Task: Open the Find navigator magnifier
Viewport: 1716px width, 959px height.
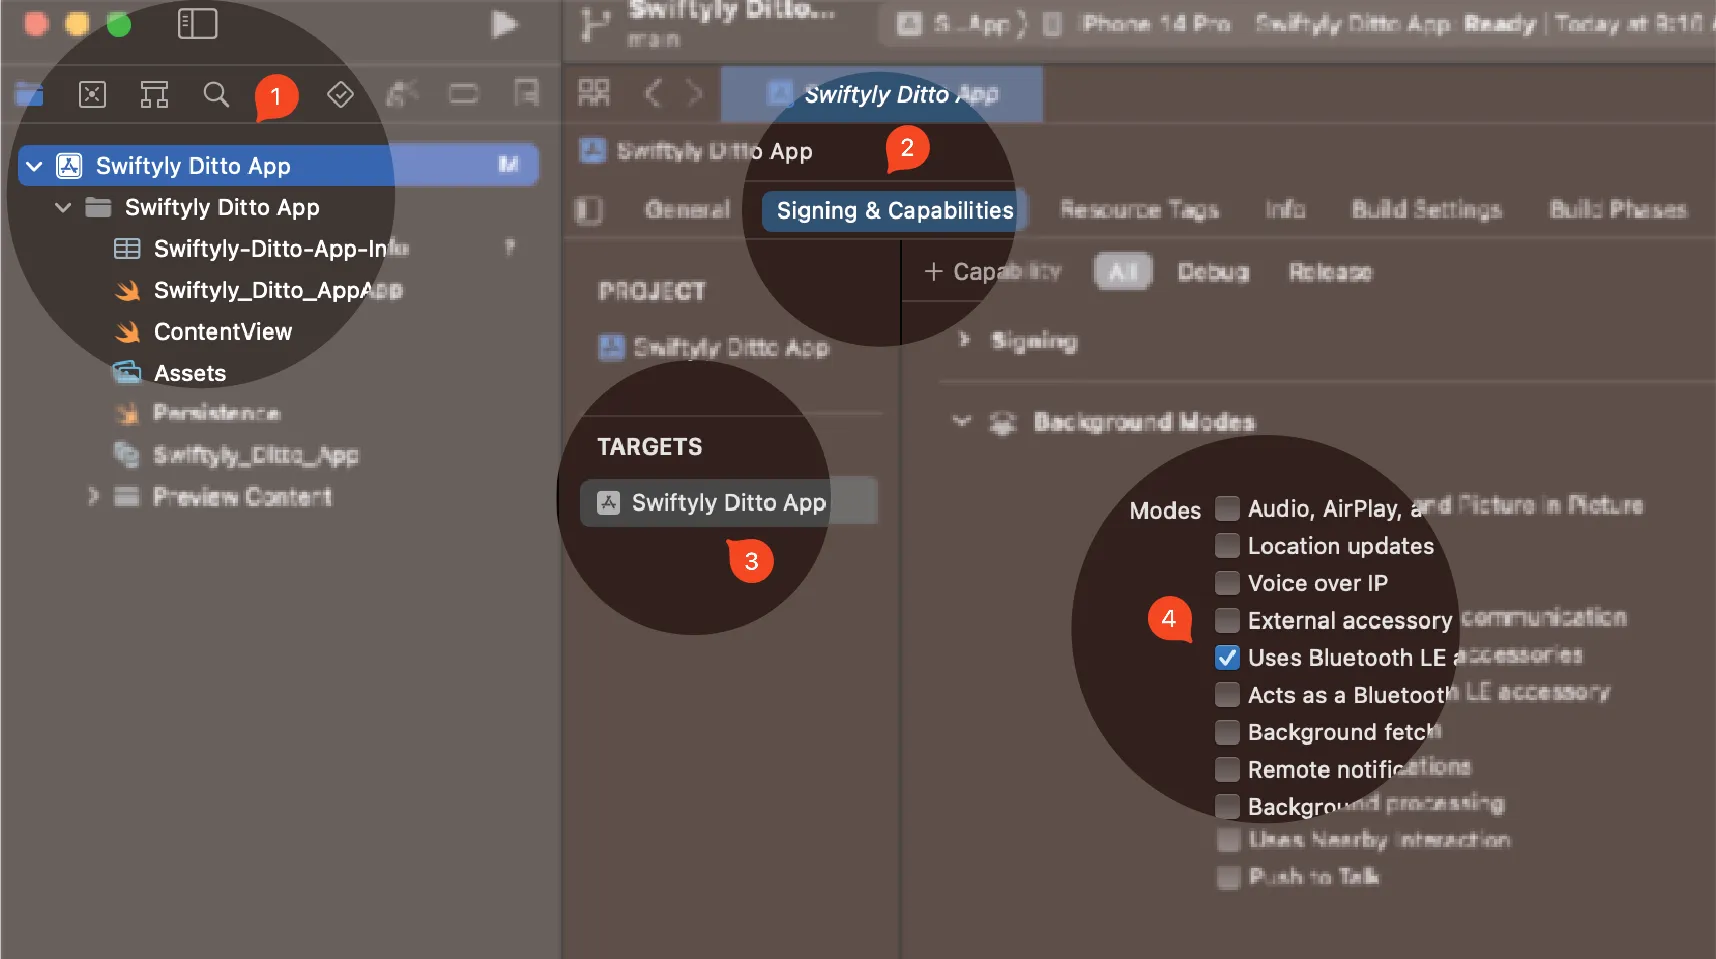Action: tap(216, 95)
